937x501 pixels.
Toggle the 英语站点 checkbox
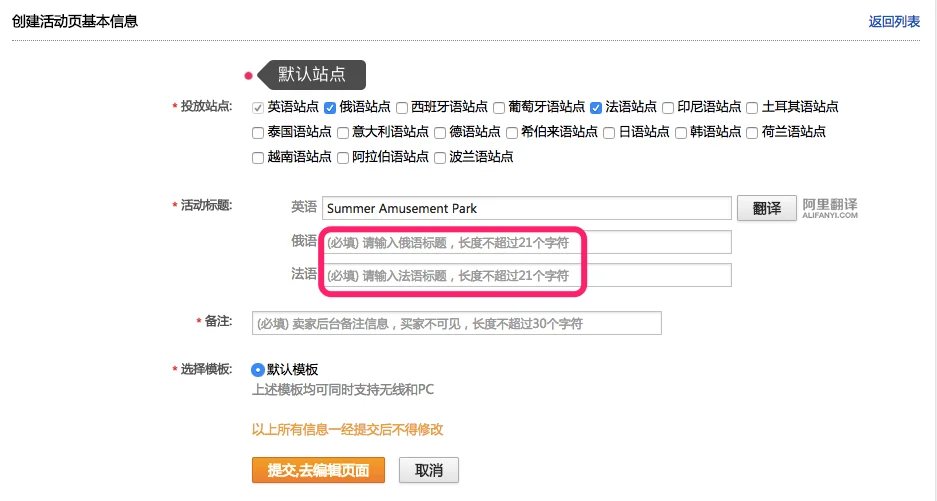pos(258,108)
